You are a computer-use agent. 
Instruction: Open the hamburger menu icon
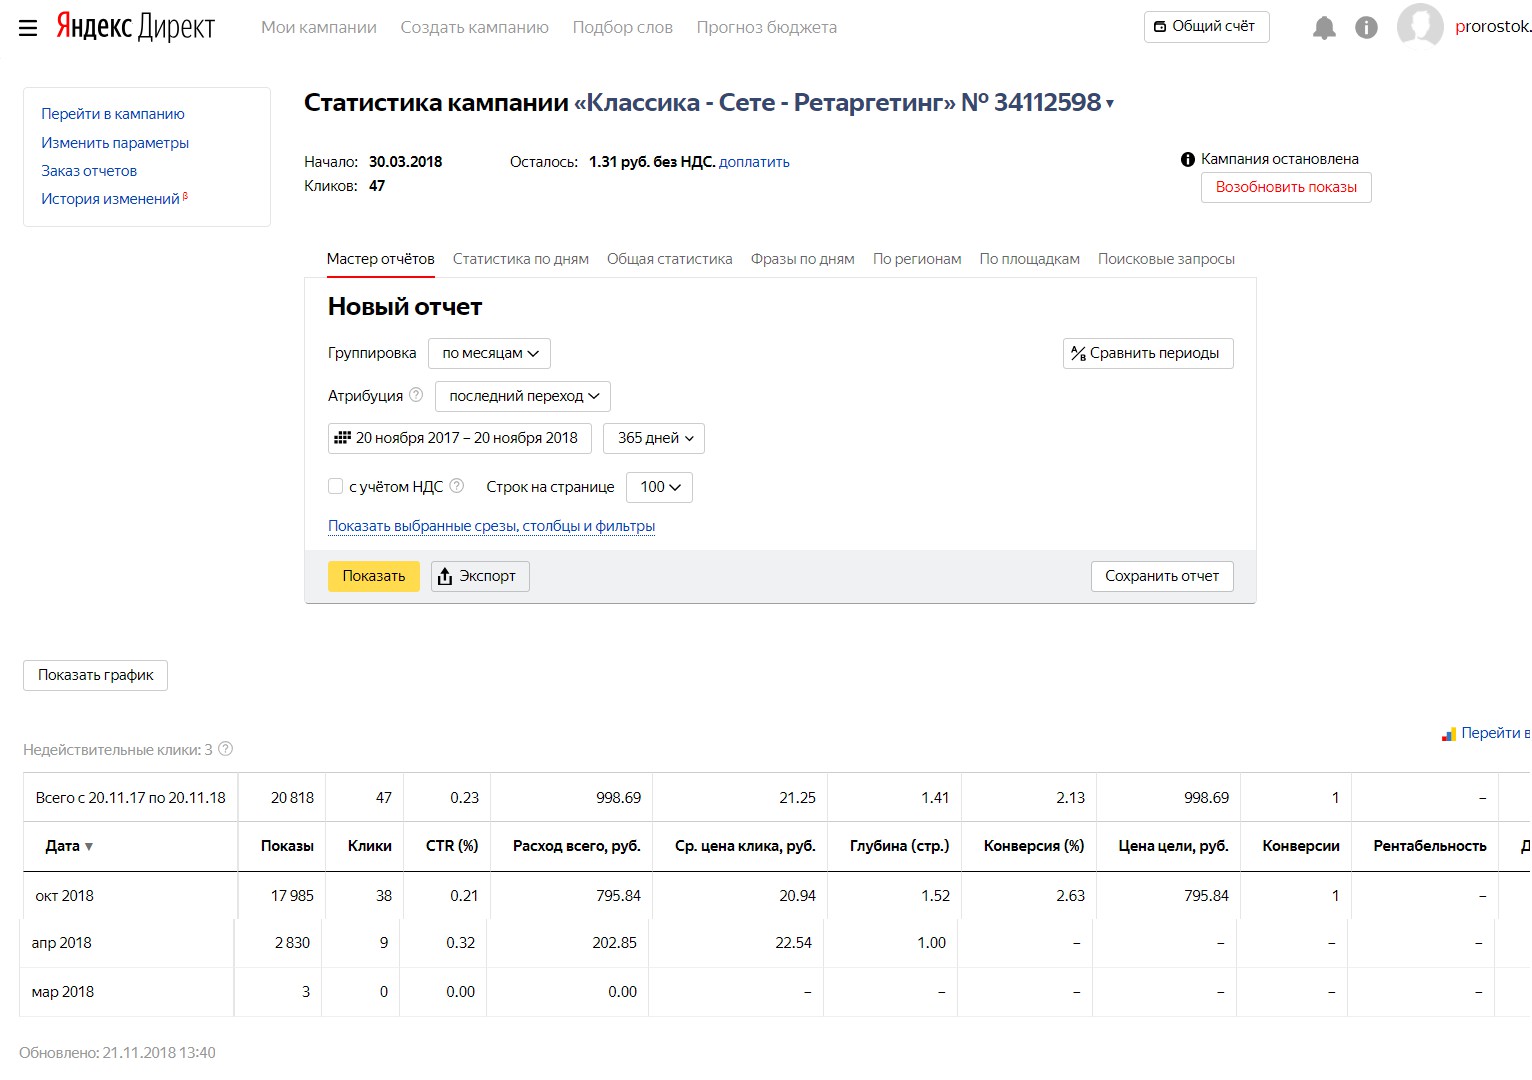[x=28, y=28]
